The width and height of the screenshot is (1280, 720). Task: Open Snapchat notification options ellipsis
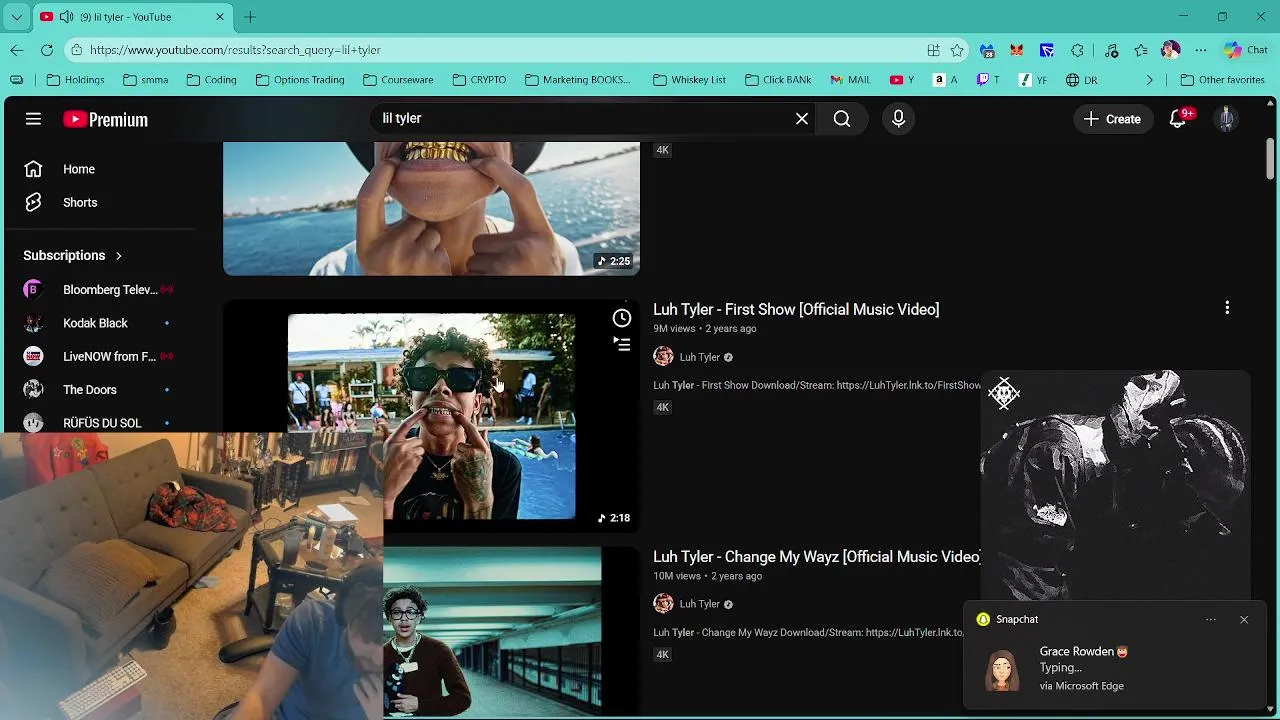point(1211,620)
